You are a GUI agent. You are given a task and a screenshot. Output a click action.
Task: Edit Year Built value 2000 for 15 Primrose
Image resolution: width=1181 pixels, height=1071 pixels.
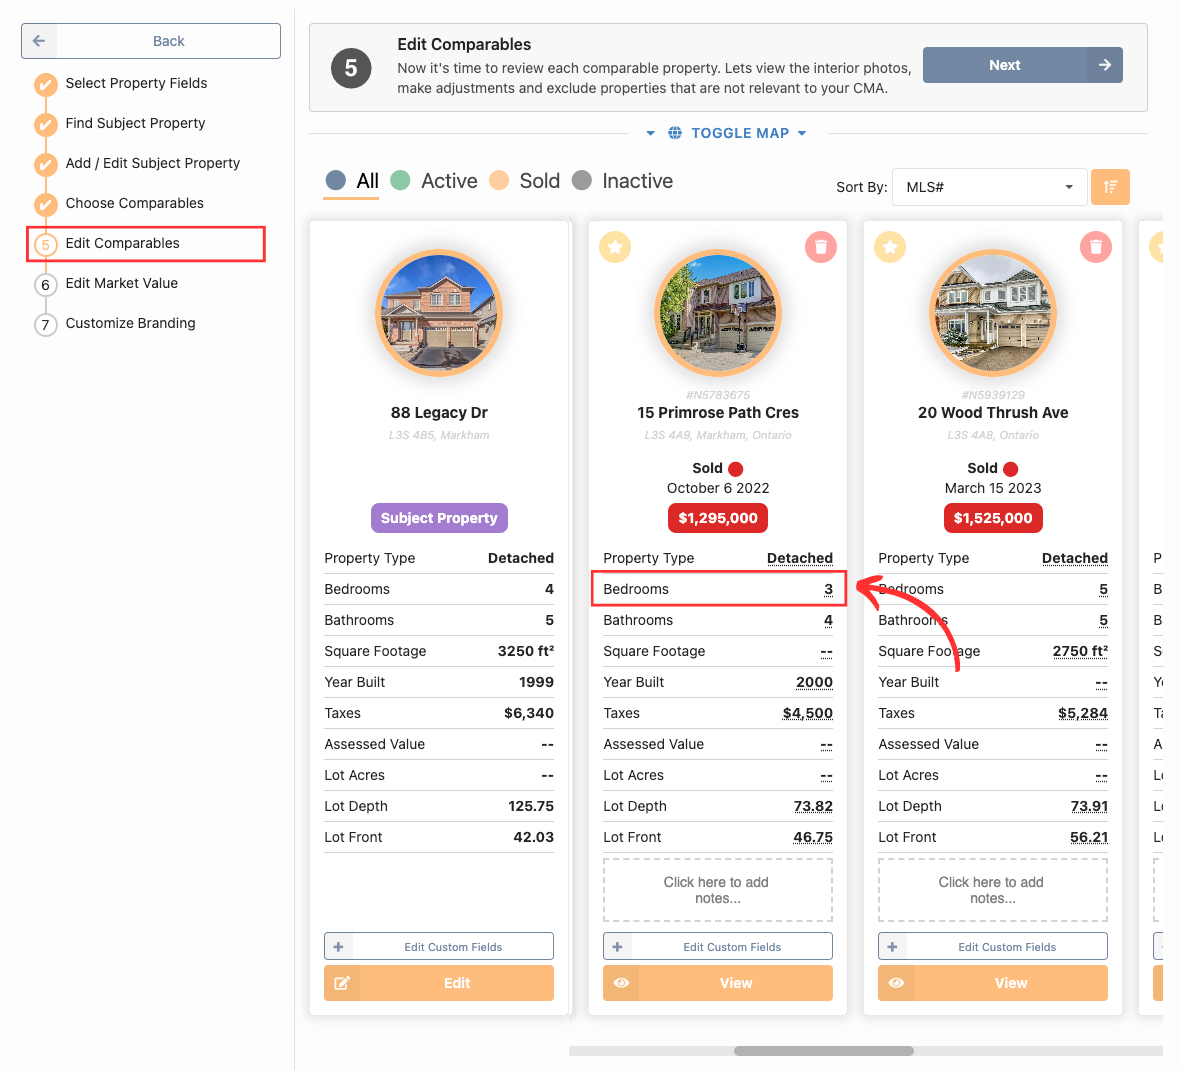point(813,682)
